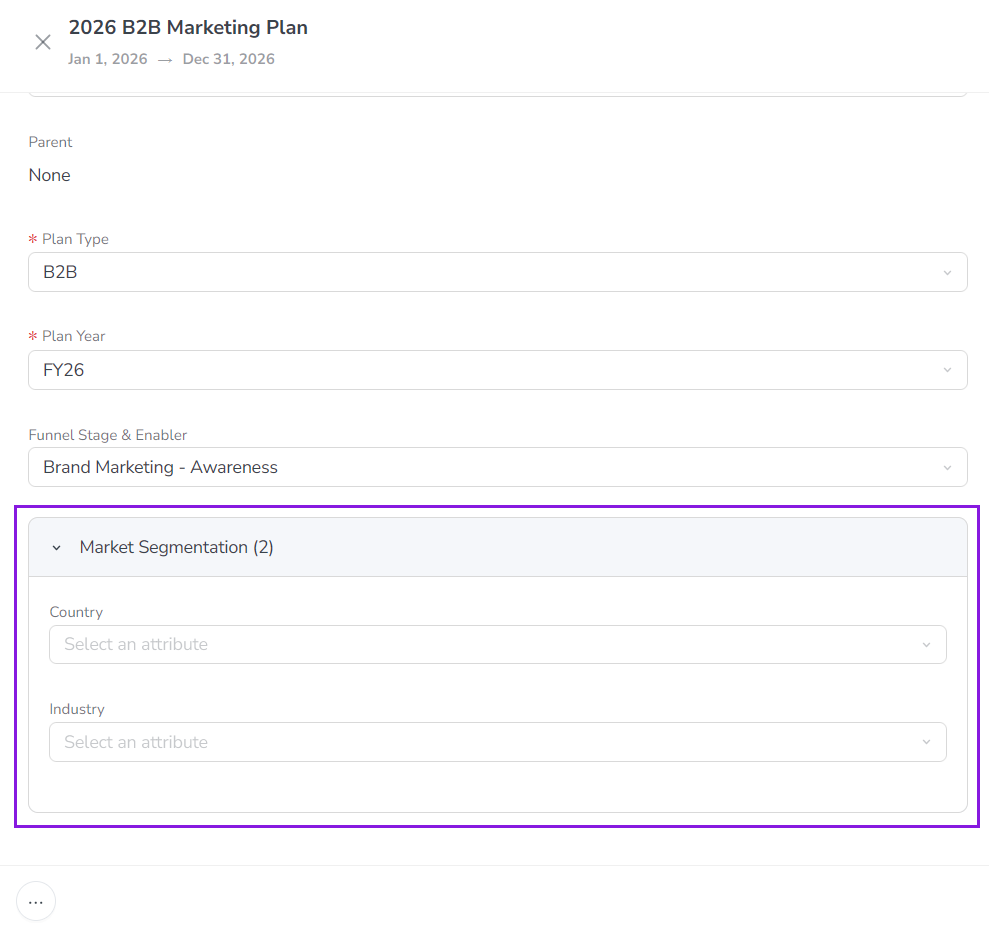Select an attribute for Country
The height and width of the screenshot is (931, 989).
[498, 645]
